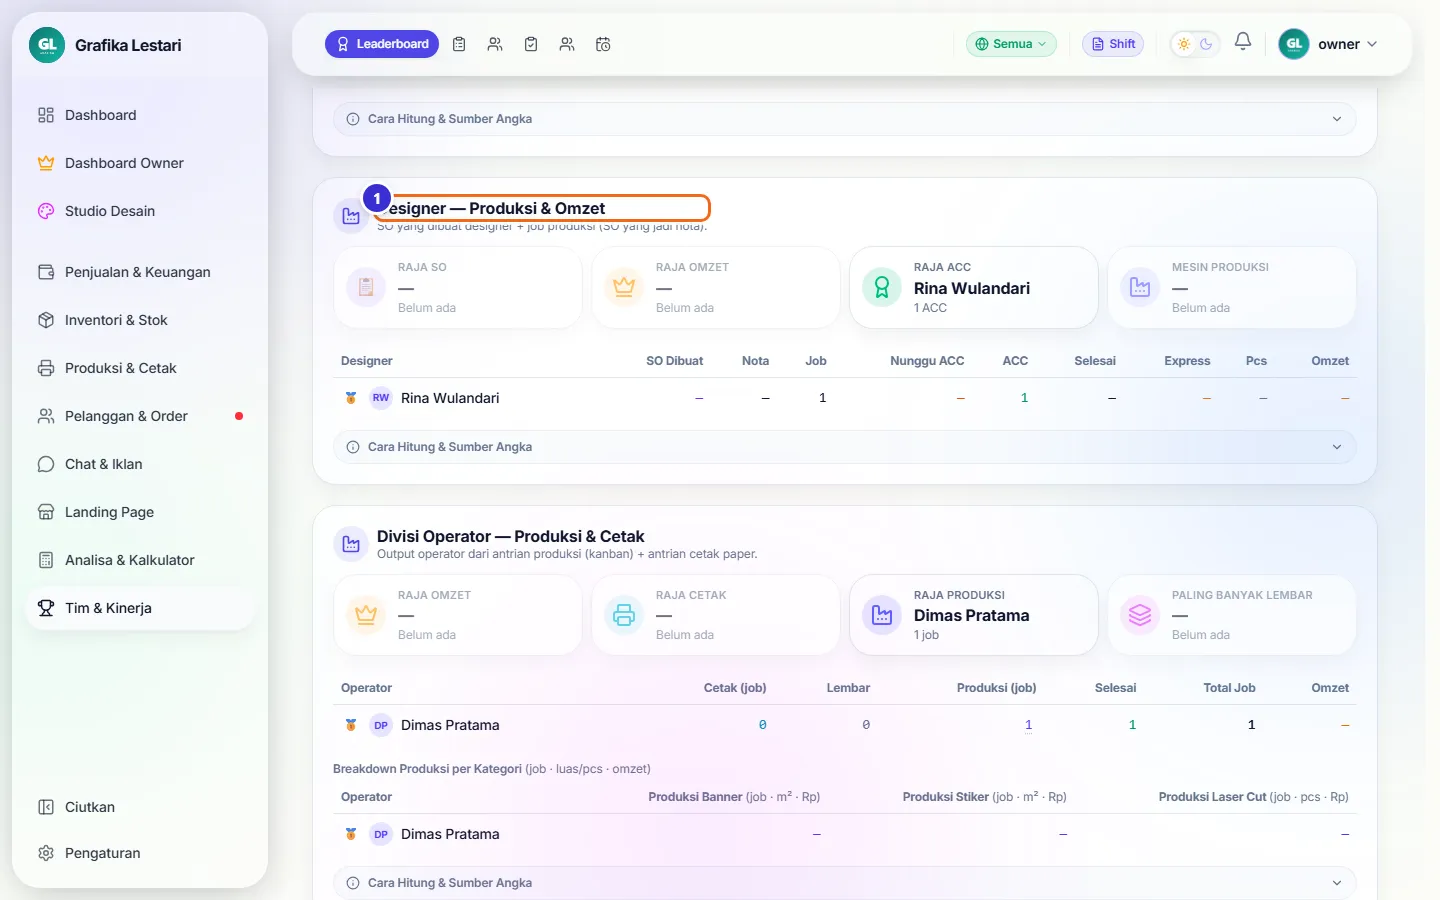The width and height of the screenshot is (1440, 900).
Task: Expand the topmost Cara Hitung & Sumber Angka
Action: pos(845,119)
